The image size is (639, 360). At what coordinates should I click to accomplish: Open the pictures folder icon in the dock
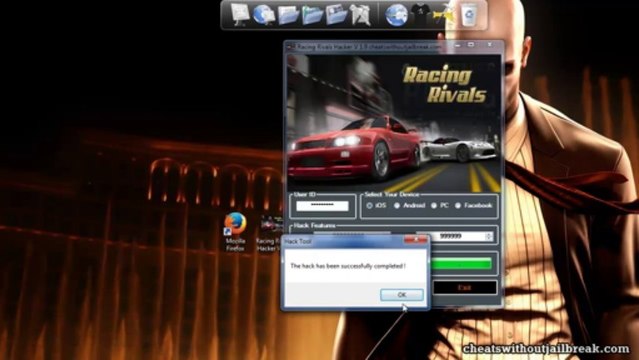click(337, 15)
